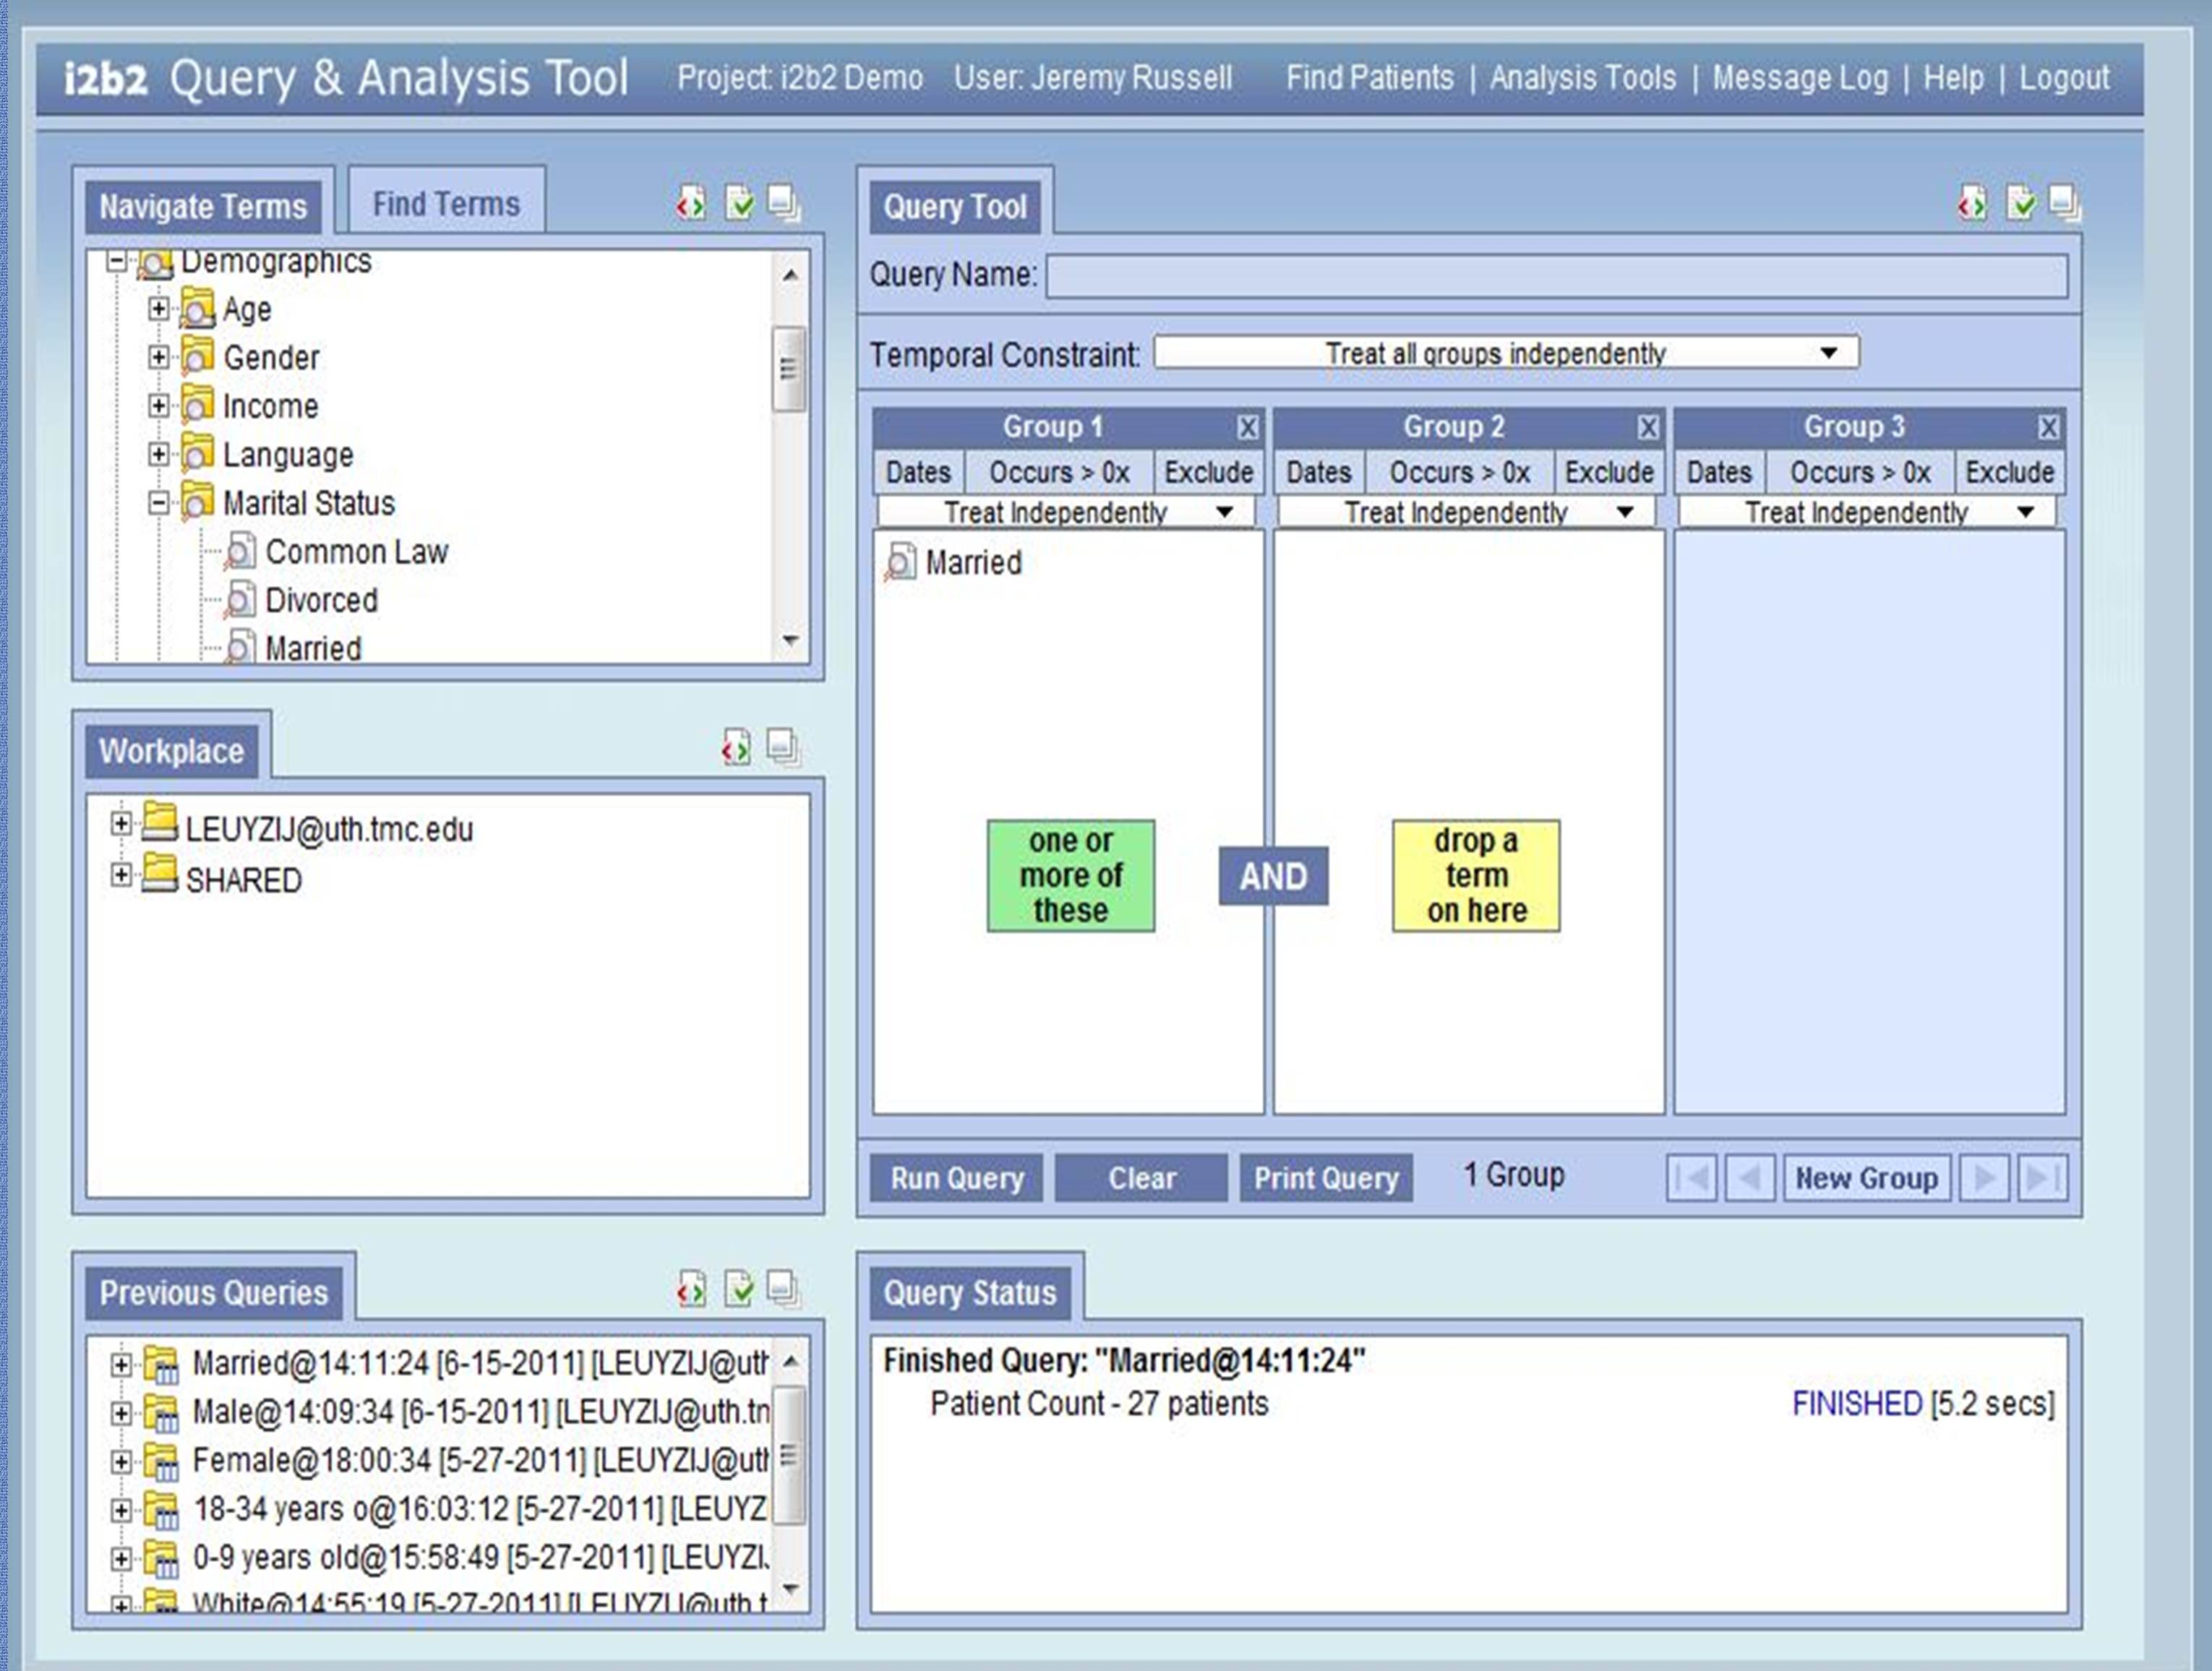The image size is (2212, 1671).
Task: Click the Previous Queries resize window icon
Action: click(x=783, y=1289)
